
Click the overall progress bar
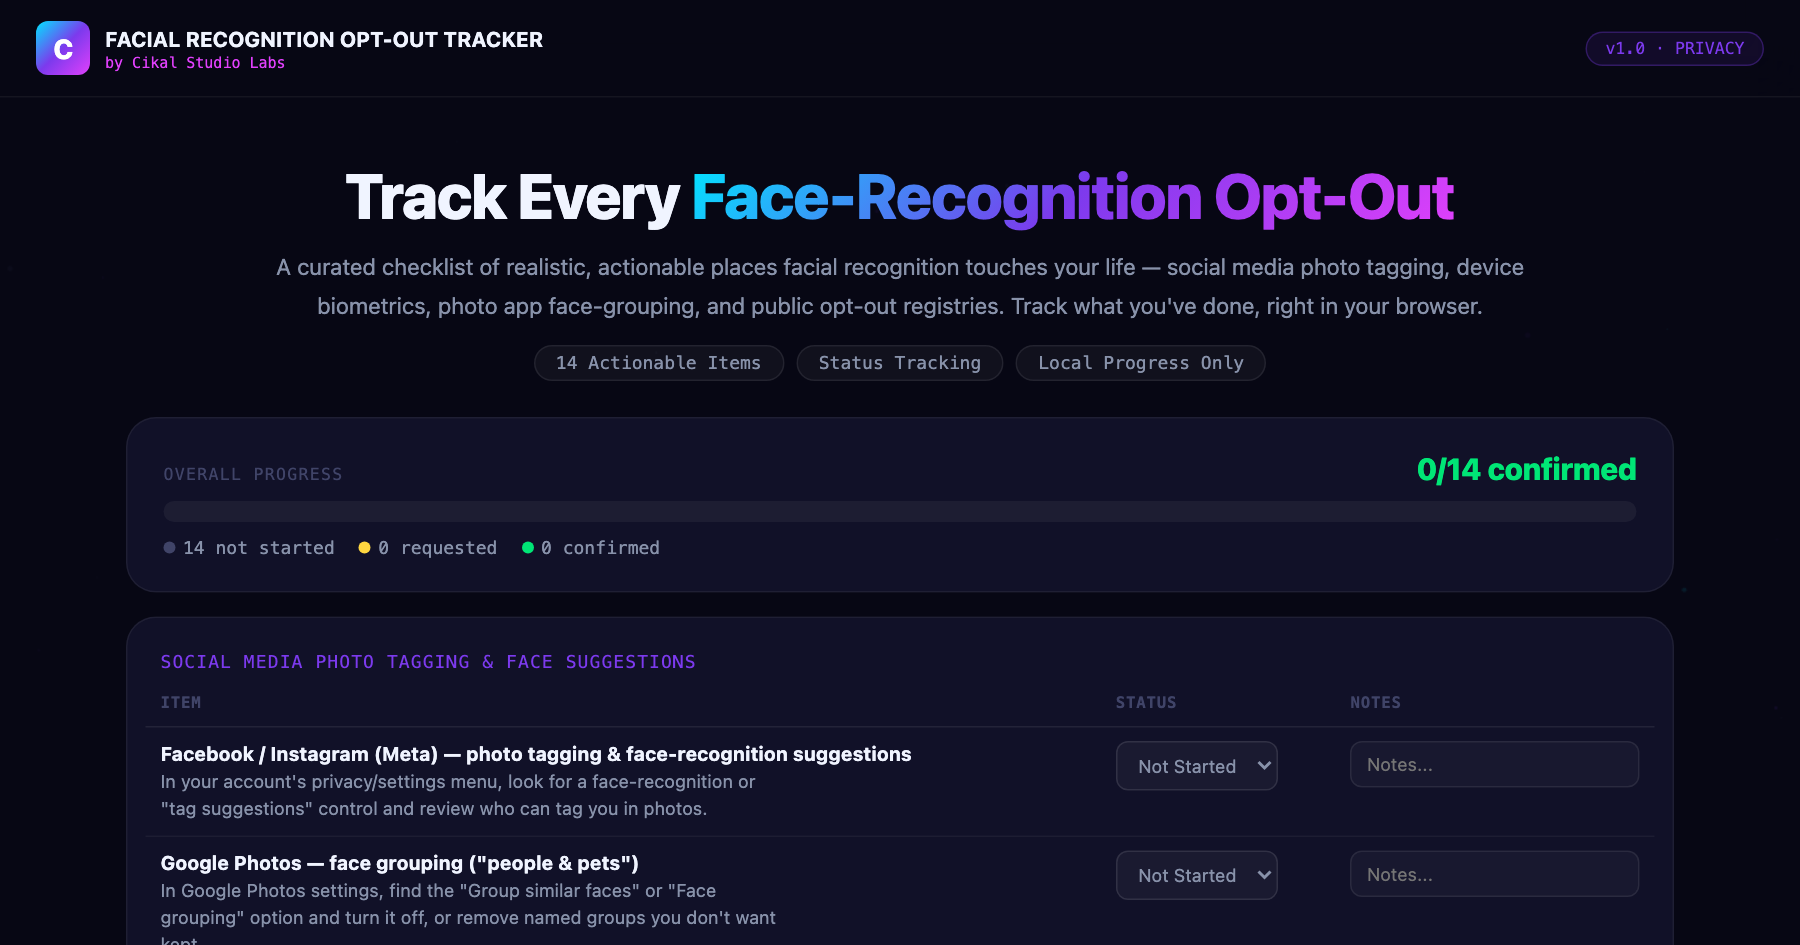[899, 511]
